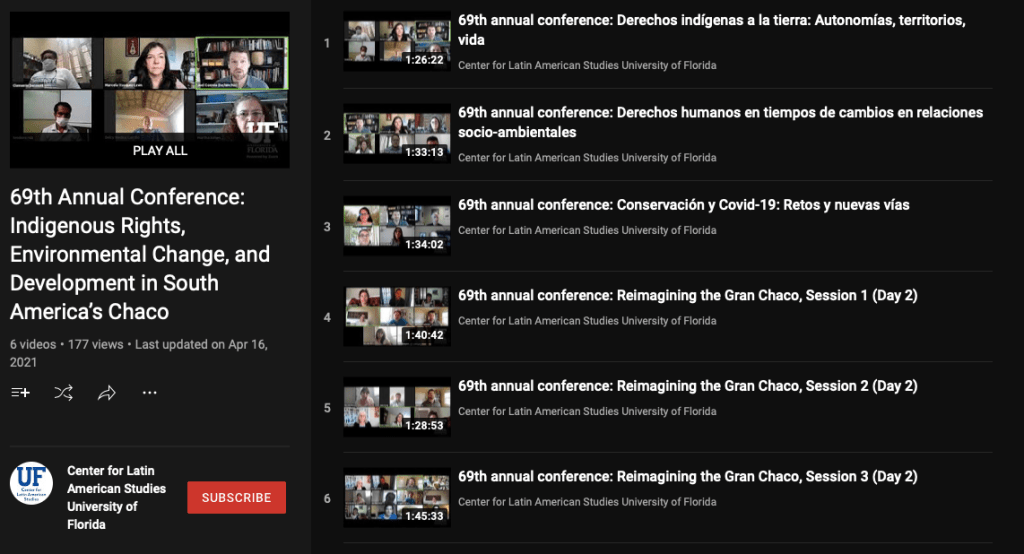
Task: Open the Session 1 (Day 2) video thumbnail
Action: [396, 316]
